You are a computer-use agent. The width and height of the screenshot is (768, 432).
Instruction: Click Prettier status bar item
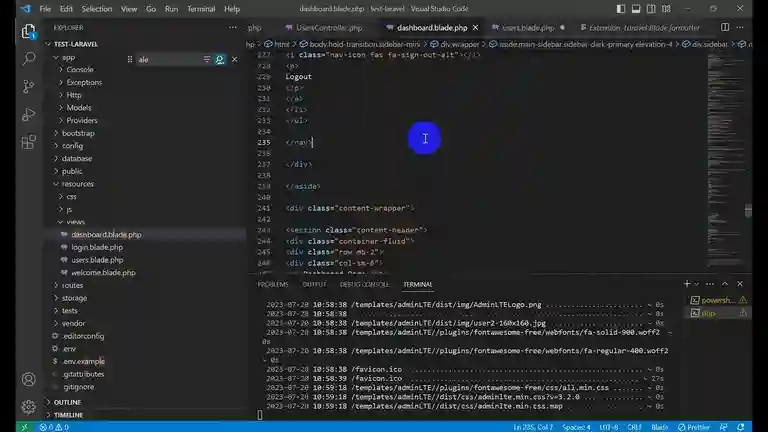(694, 427)
